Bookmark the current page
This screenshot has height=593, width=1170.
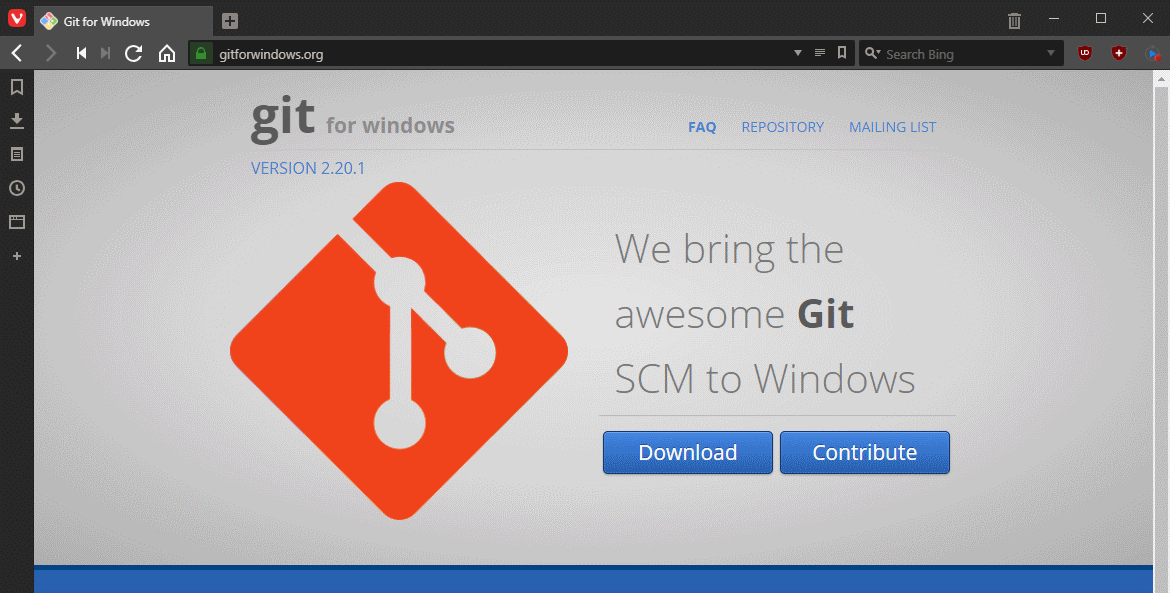[x=841, y=53]
